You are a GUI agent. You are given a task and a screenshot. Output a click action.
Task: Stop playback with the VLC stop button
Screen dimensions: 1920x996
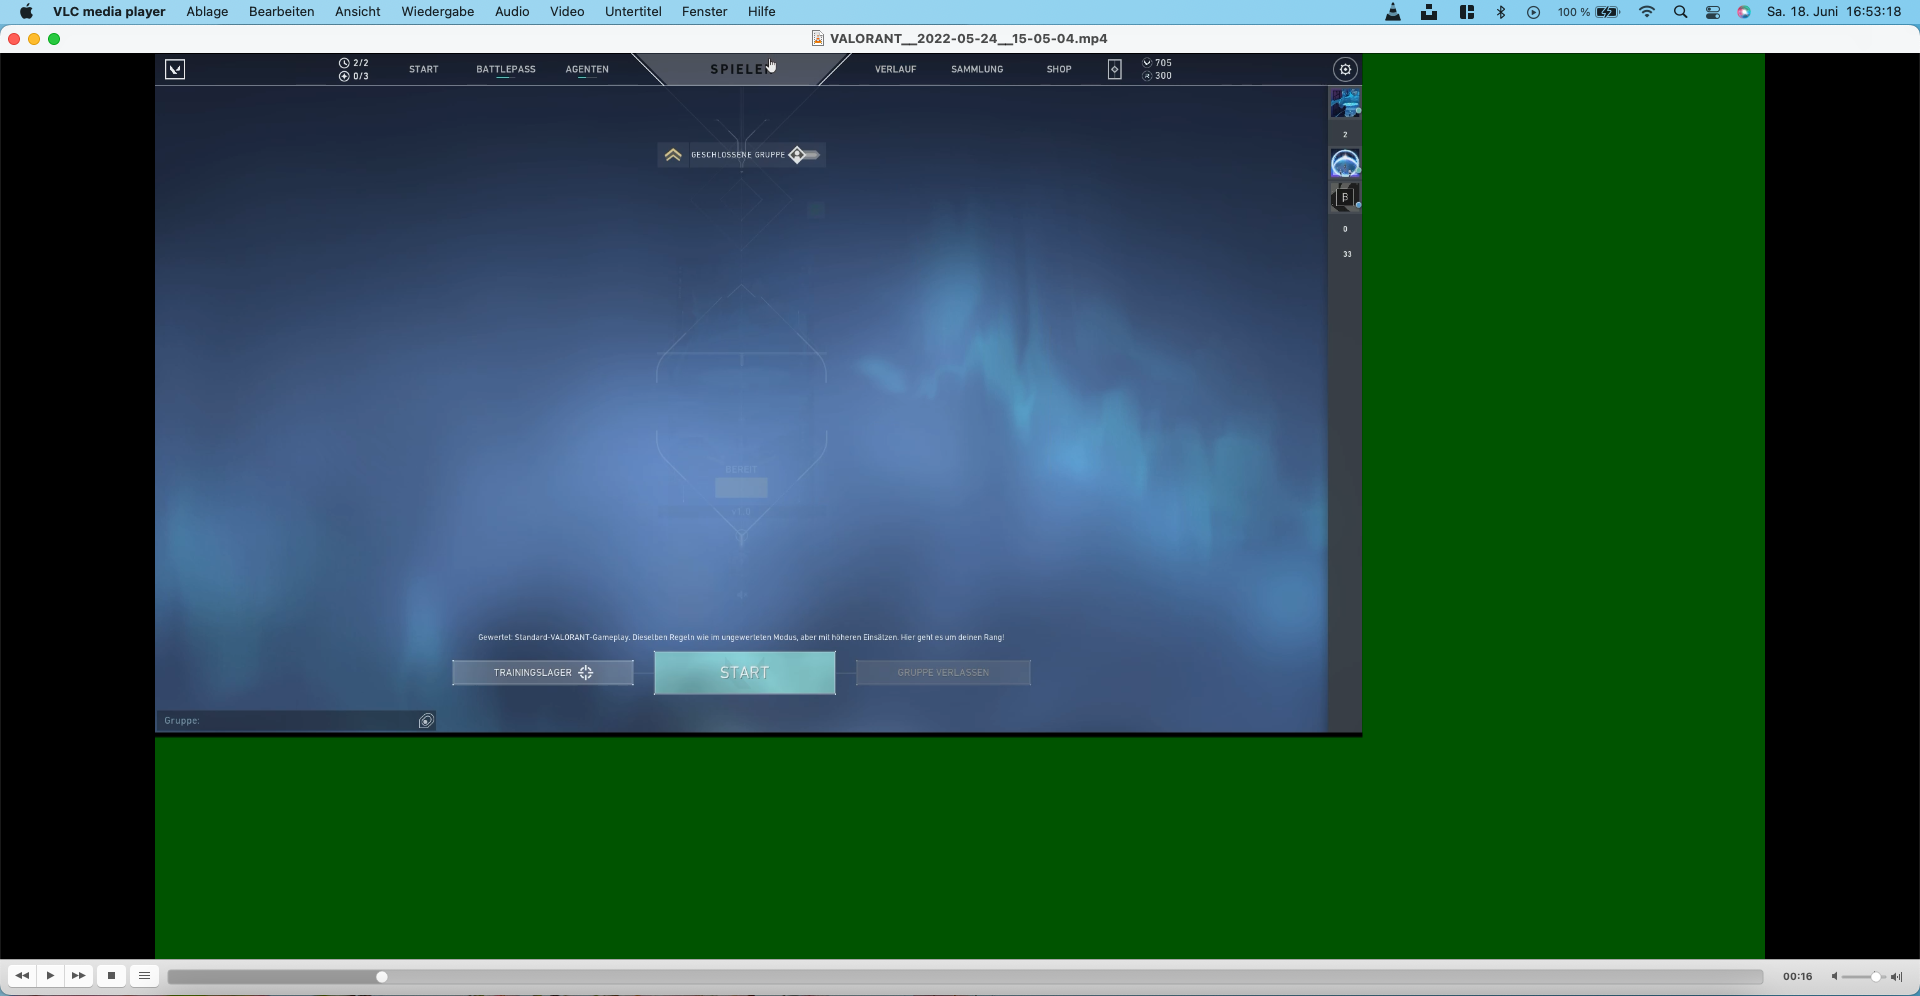112,976
